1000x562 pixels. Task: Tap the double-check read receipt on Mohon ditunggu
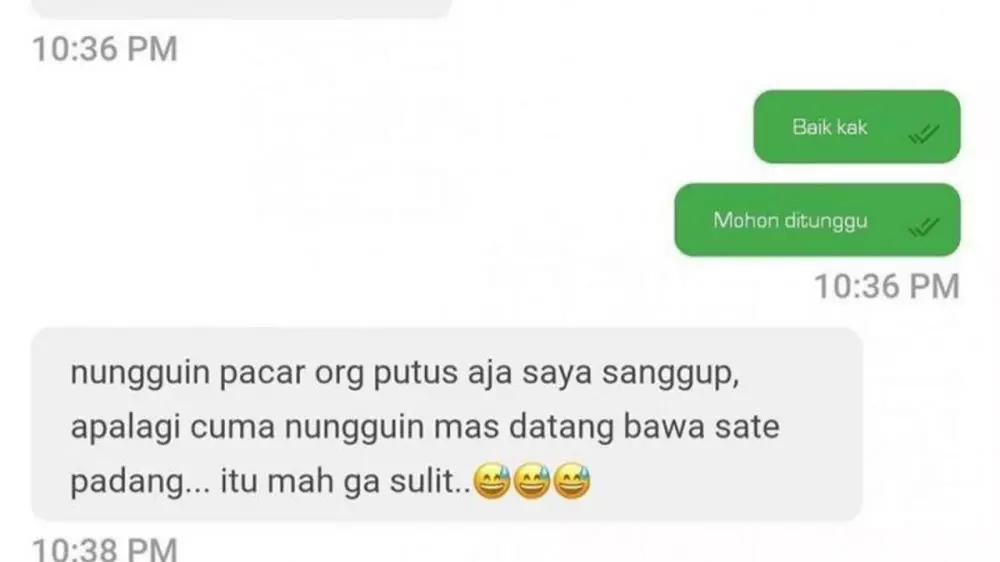(x=923, y=226)
